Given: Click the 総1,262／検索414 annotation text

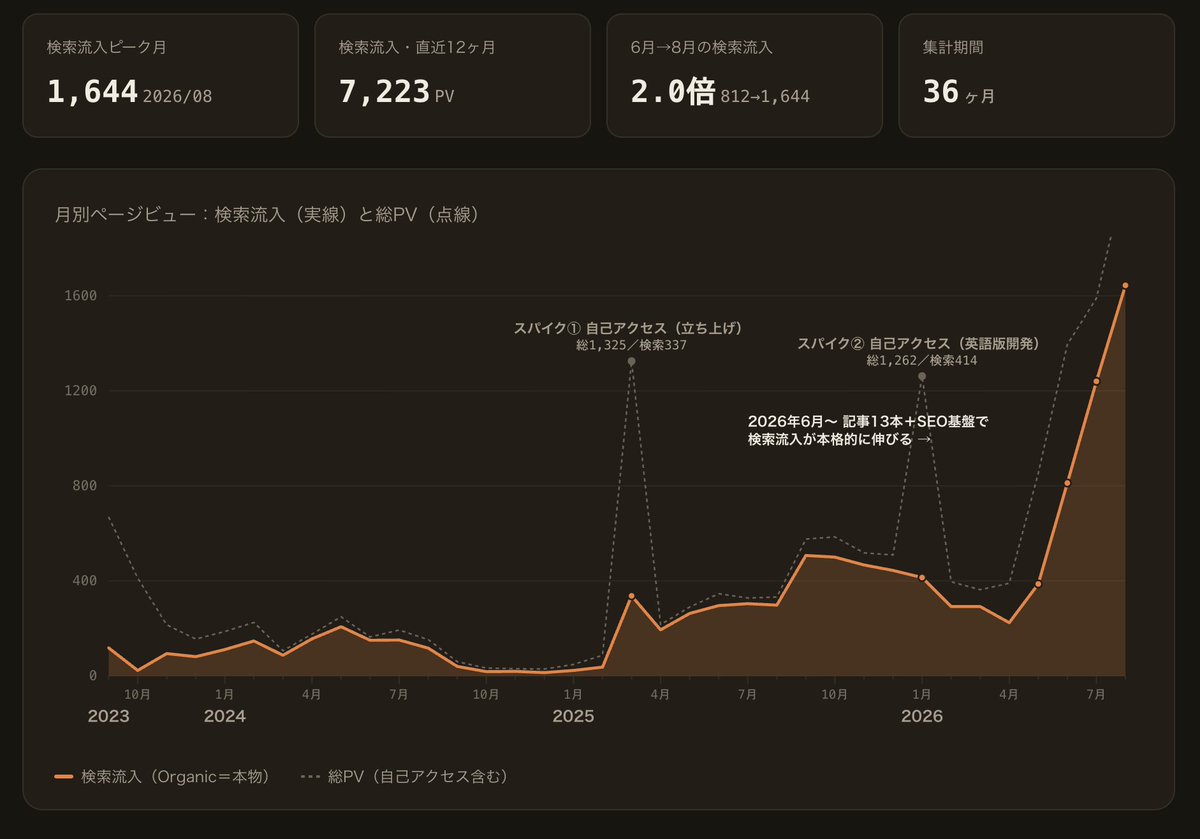Looking at the screenshot, I should tap(922, 360).
